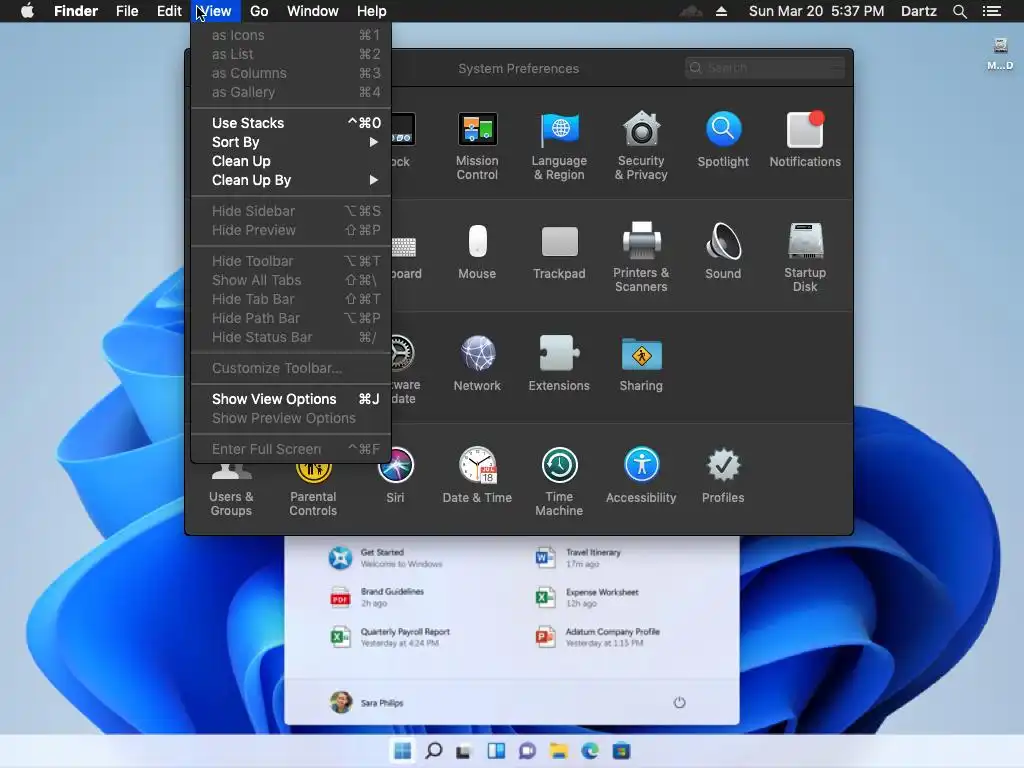This screenshot has height=768, width=1024.
Task: Open Adatum Company Profile presentation
Action: (x=598, y=637)
